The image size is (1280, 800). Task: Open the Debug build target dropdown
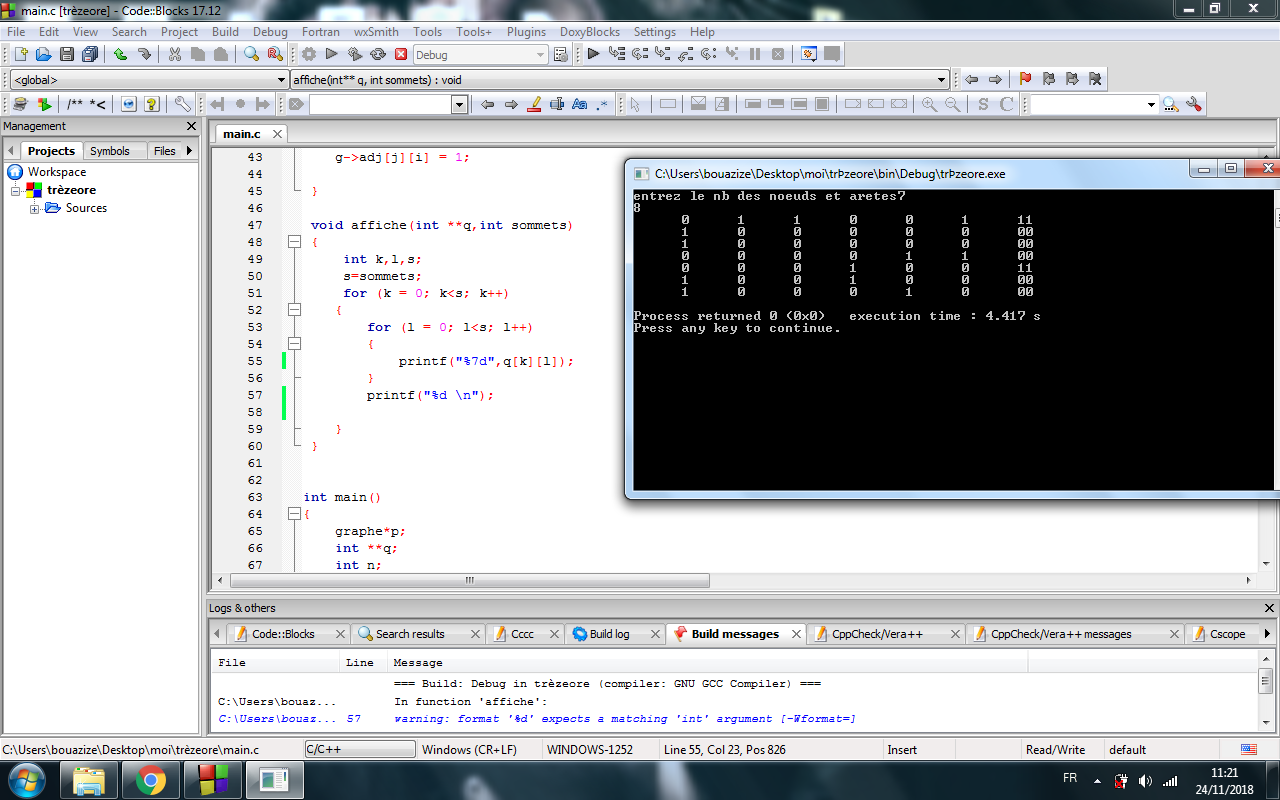point(540,55)
